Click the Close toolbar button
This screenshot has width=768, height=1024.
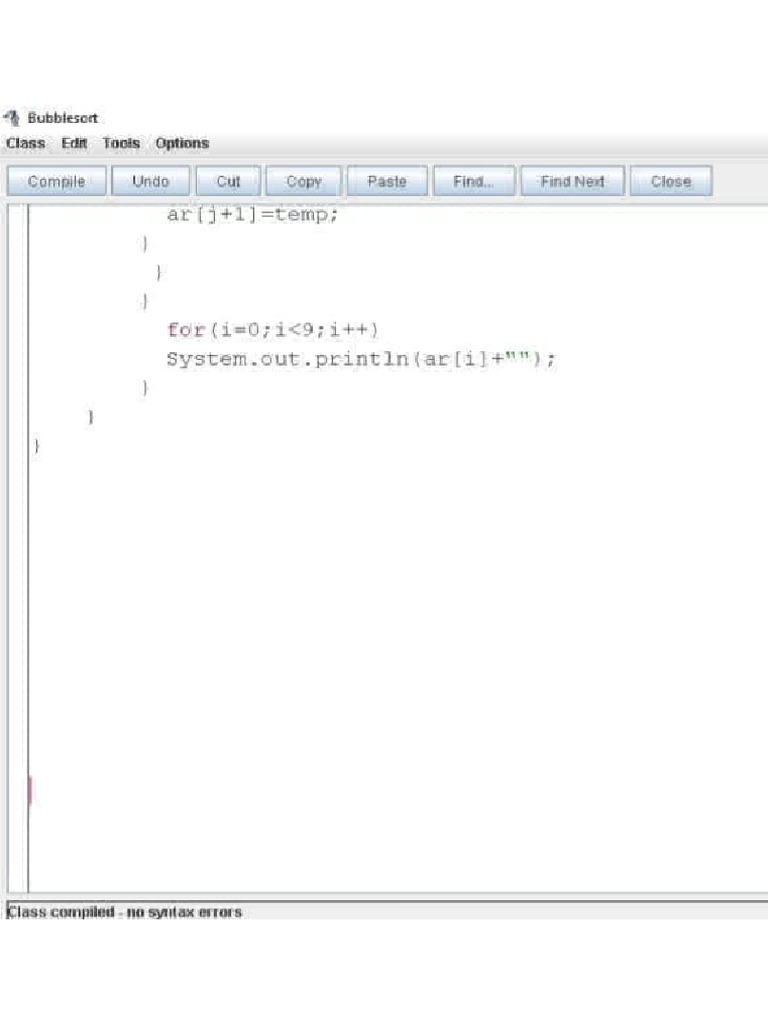(x=671, y=181)
